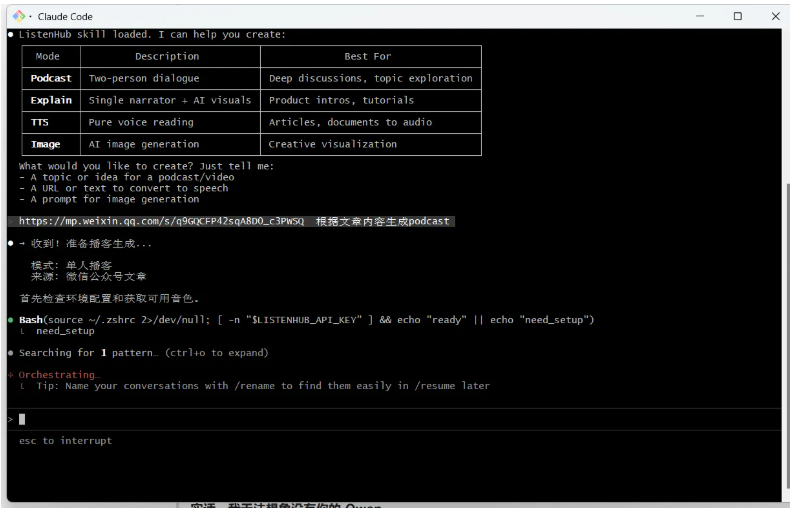Maximize the Claude Code window
Viewport: 790px width, 518px height.
(x=737, y=16)
